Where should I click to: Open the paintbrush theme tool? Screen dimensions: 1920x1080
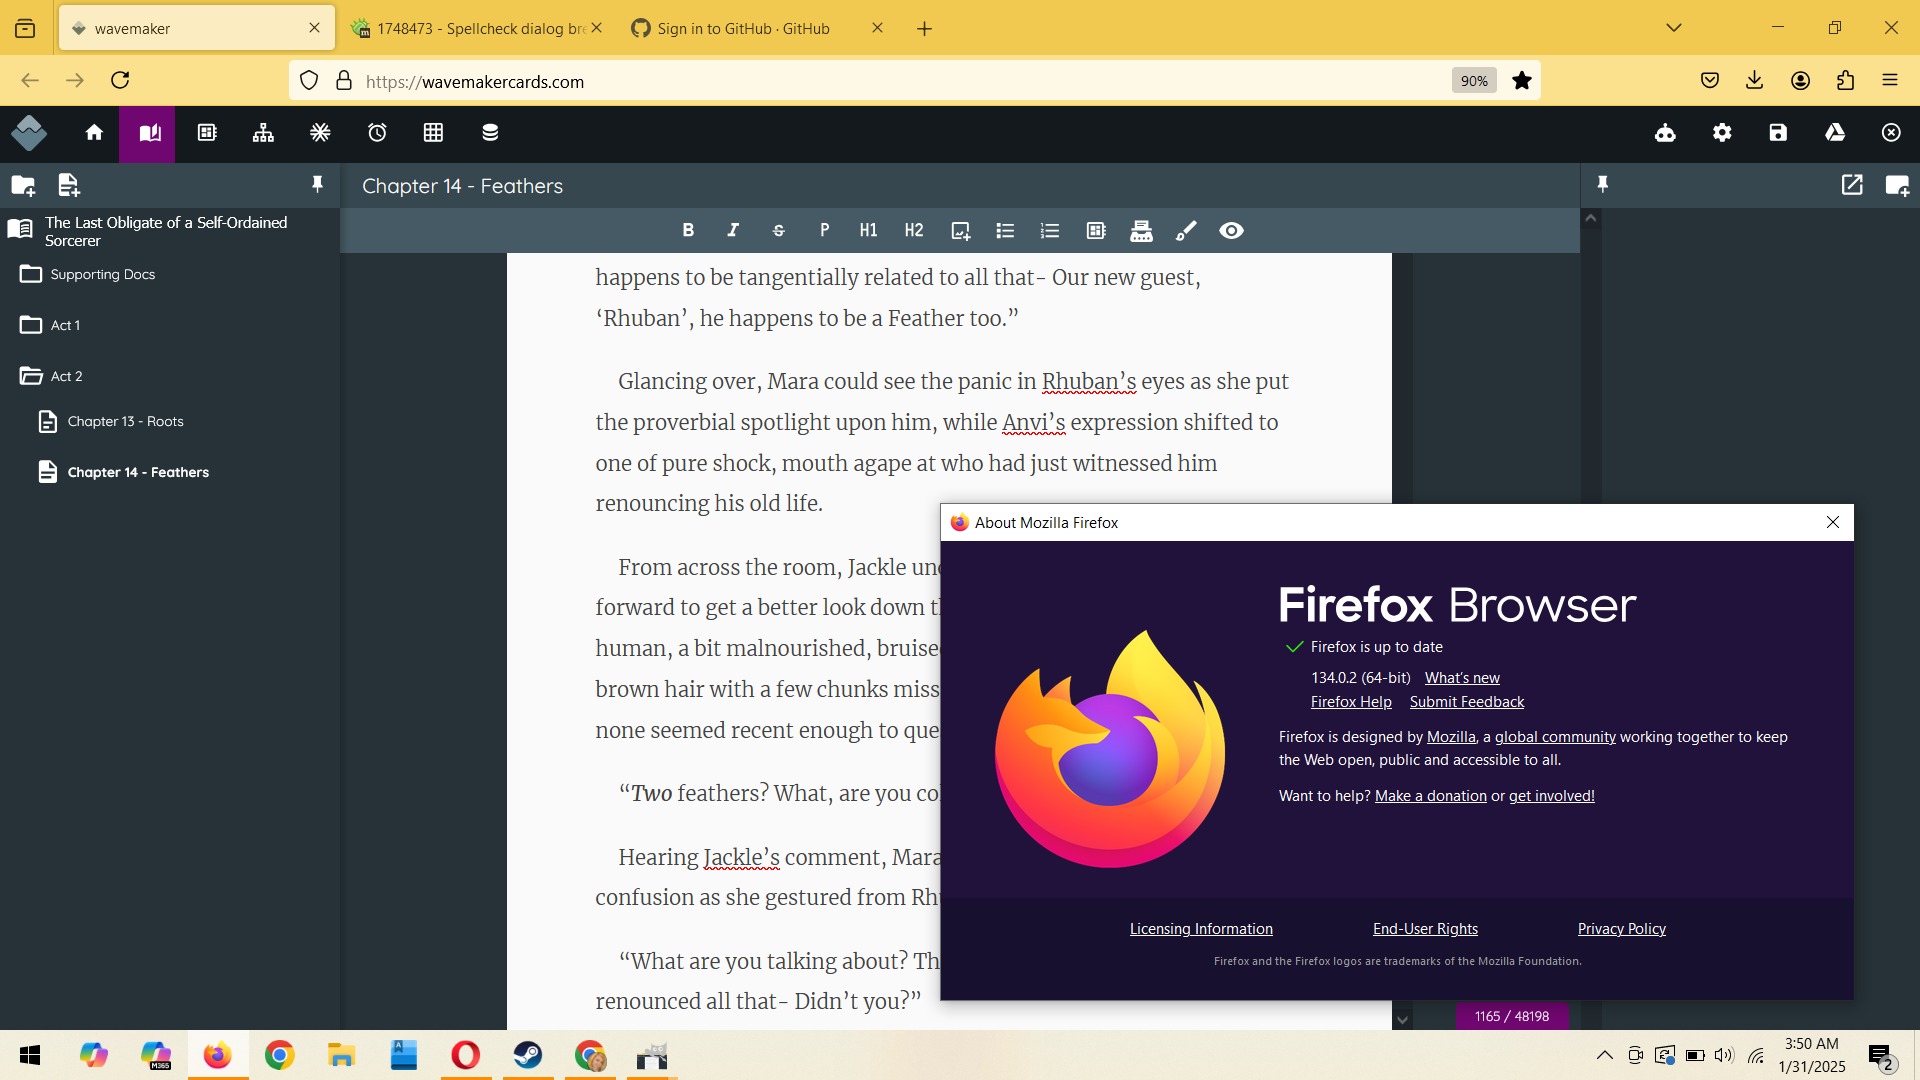click(x=1186, y=231)
